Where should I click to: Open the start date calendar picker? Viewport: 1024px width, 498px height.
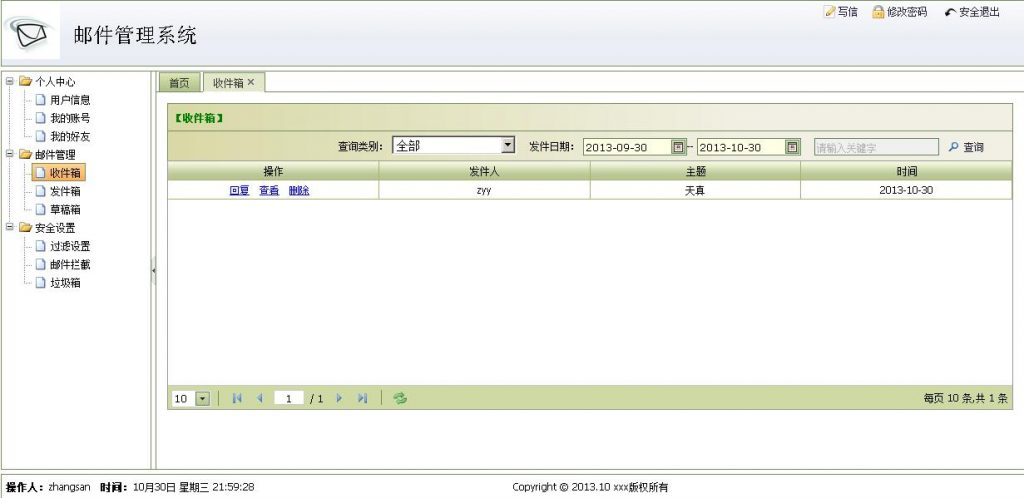[x=678, y=147]
